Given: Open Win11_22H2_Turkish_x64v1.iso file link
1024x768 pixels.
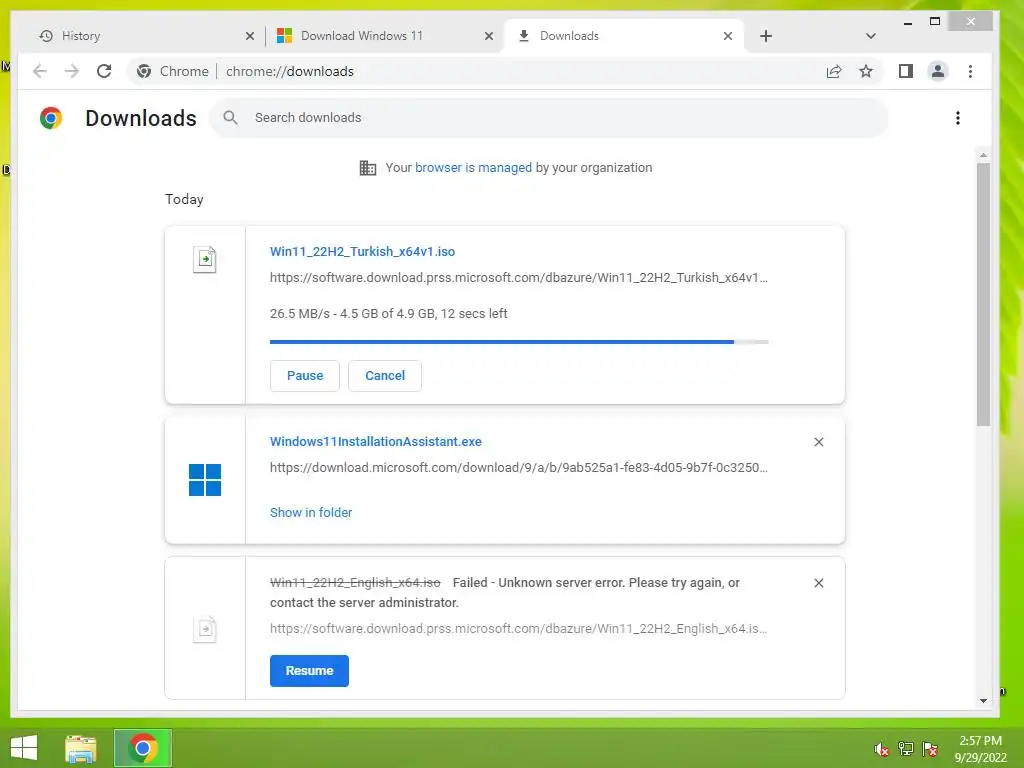Looking at the screenshot, I should (362, 251).
